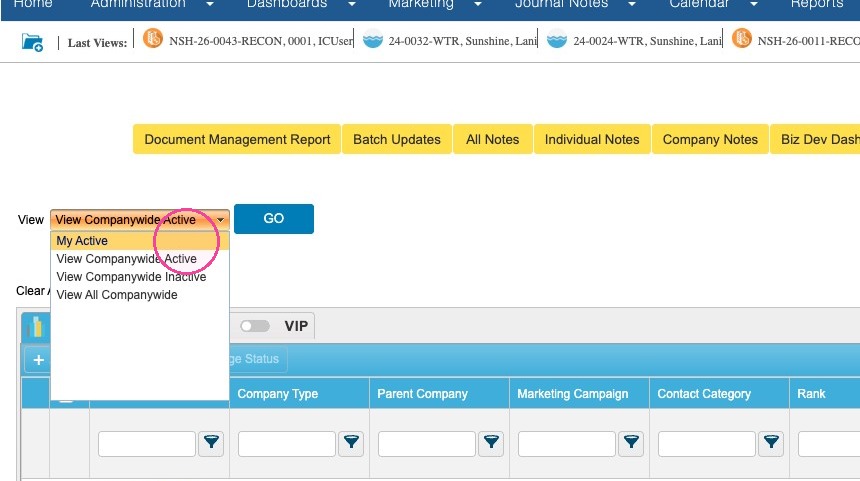Open Biz Dev Dashboard button

point(815,139)
